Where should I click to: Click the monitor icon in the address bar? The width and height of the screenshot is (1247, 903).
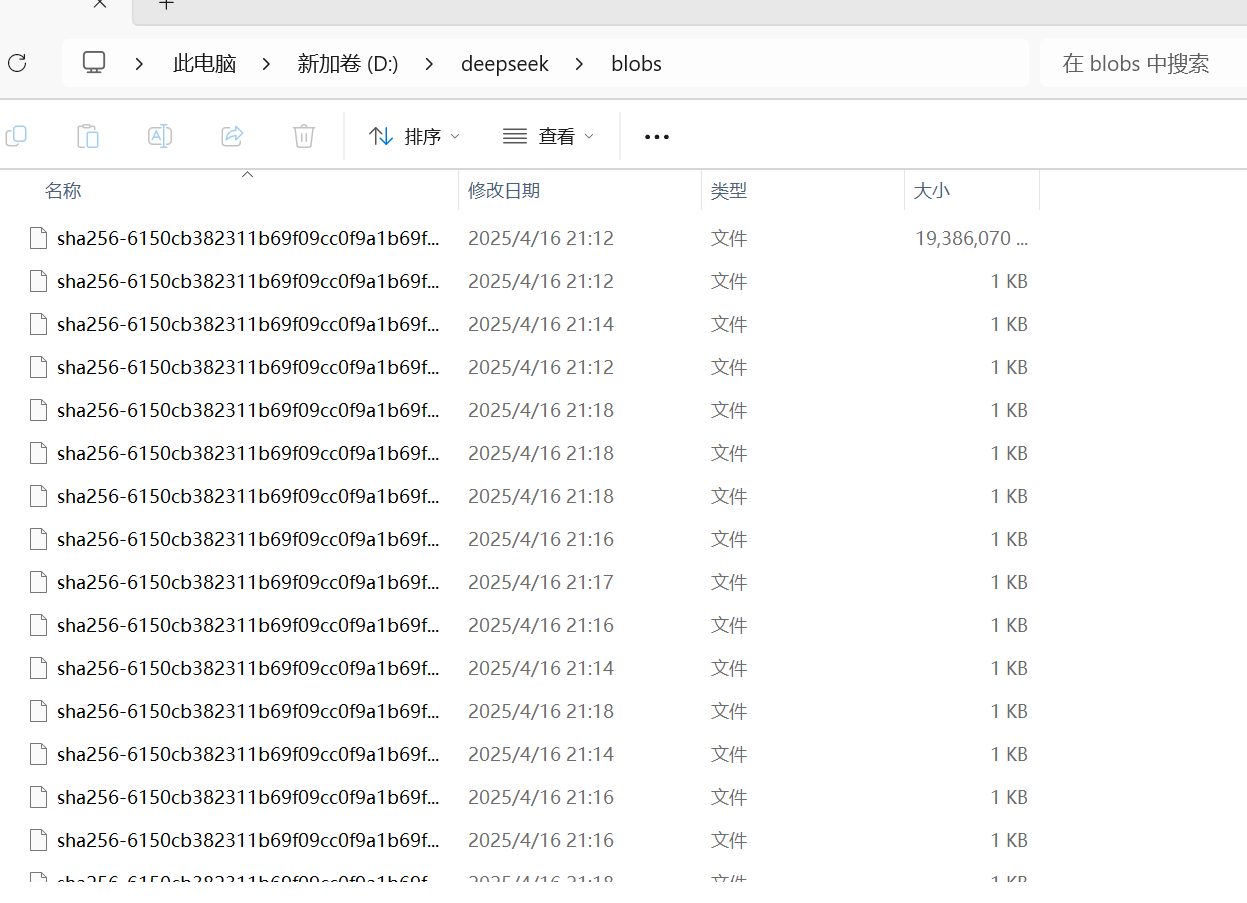tap(94, 63)
